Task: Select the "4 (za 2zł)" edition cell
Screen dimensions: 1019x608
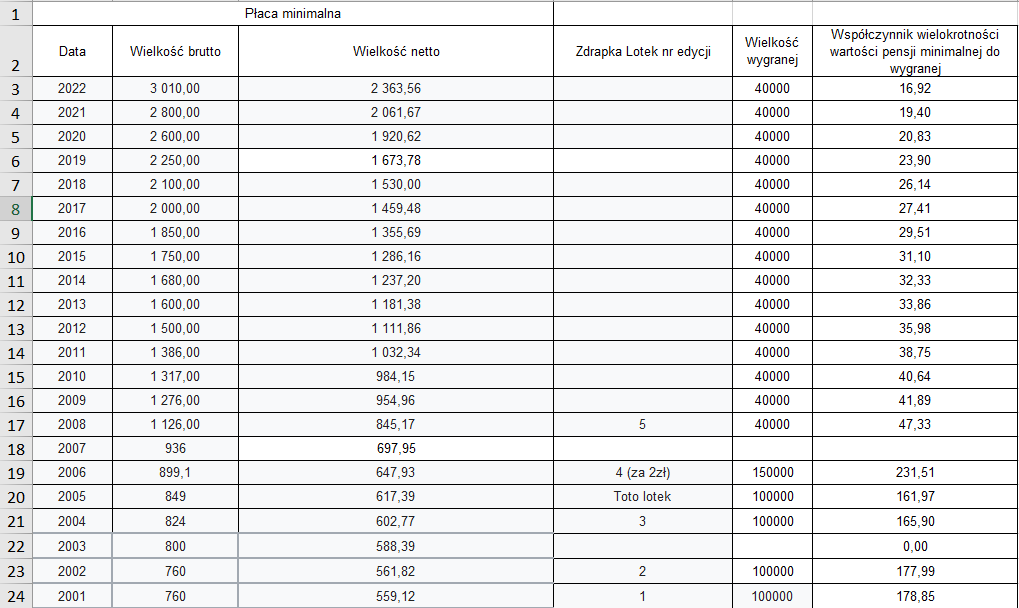Action: (643, 473)
